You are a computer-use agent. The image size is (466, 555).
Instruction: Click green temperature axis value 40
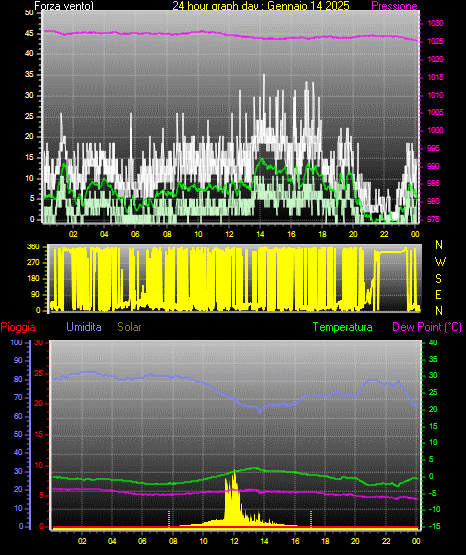(433, 342)
